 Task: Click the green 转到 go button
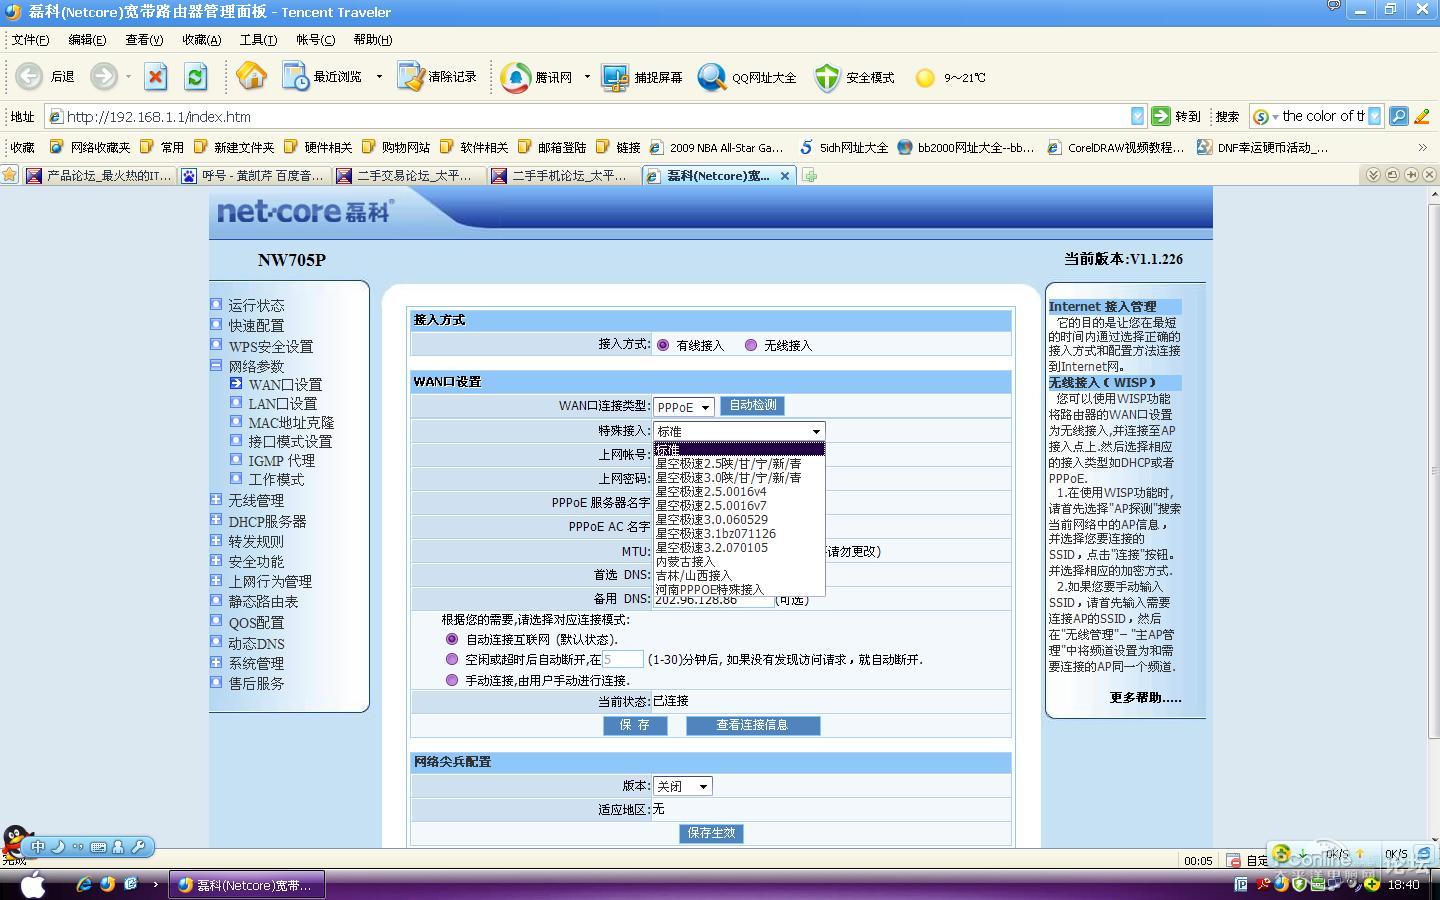1176,116
